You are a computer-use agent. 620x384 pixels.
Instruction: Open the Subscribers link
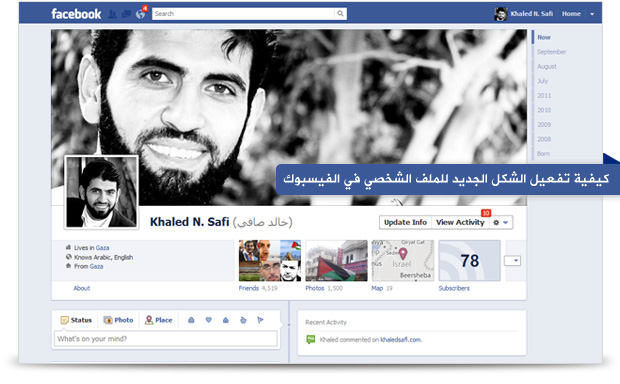point(454,288)
